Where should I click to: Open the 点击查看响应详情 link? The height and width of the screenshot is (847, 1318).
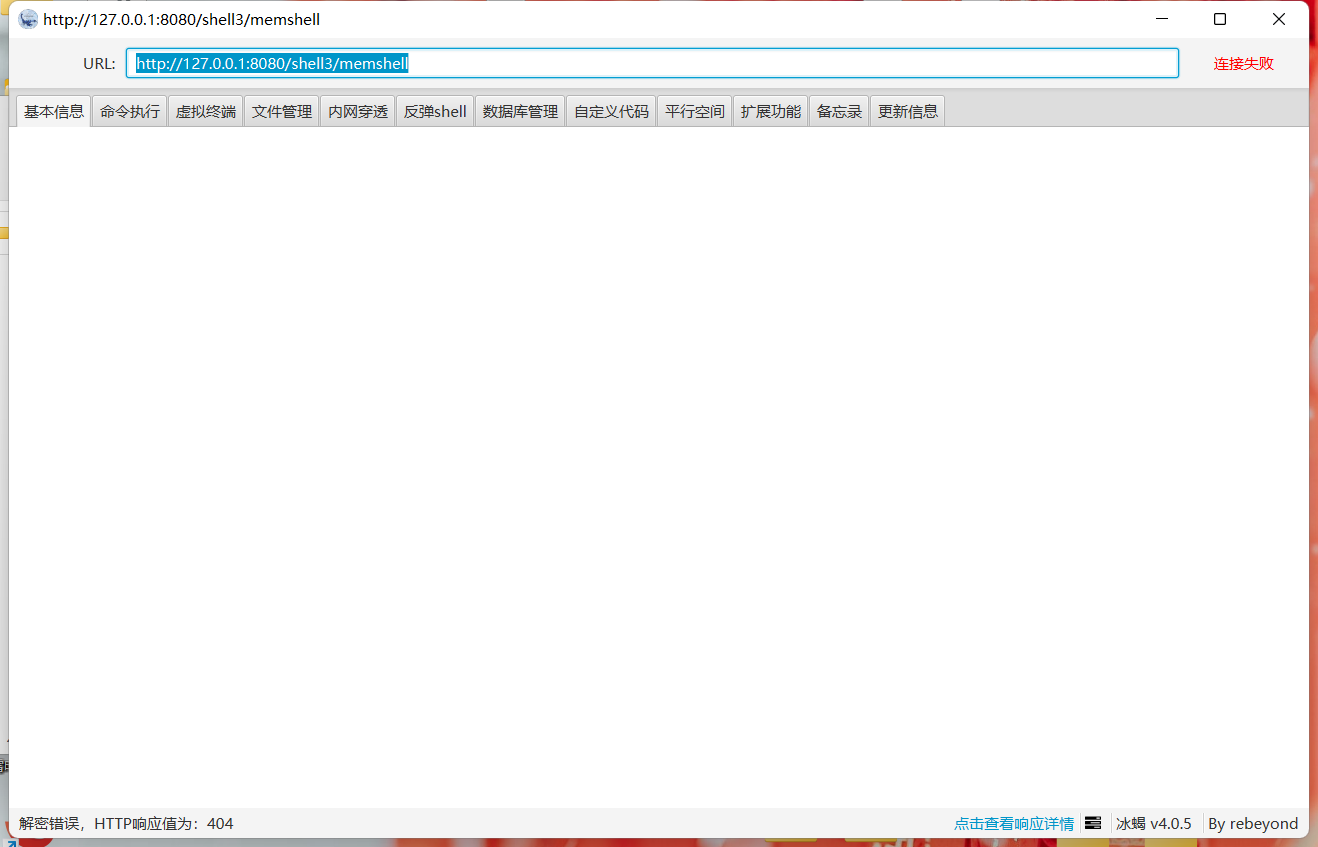(1014, 823)
